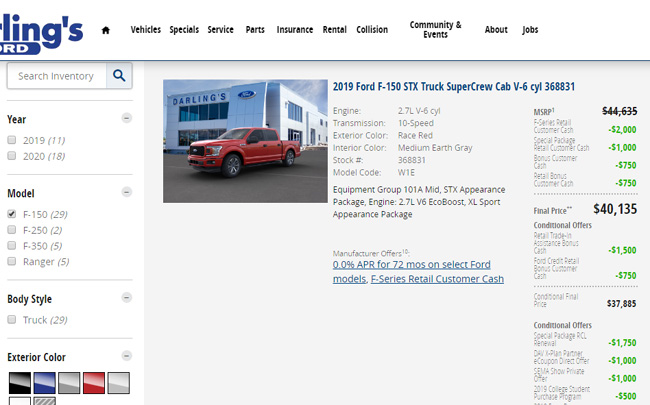Open the Community & Events menu

pyautogui.click(x=435, y=30)
